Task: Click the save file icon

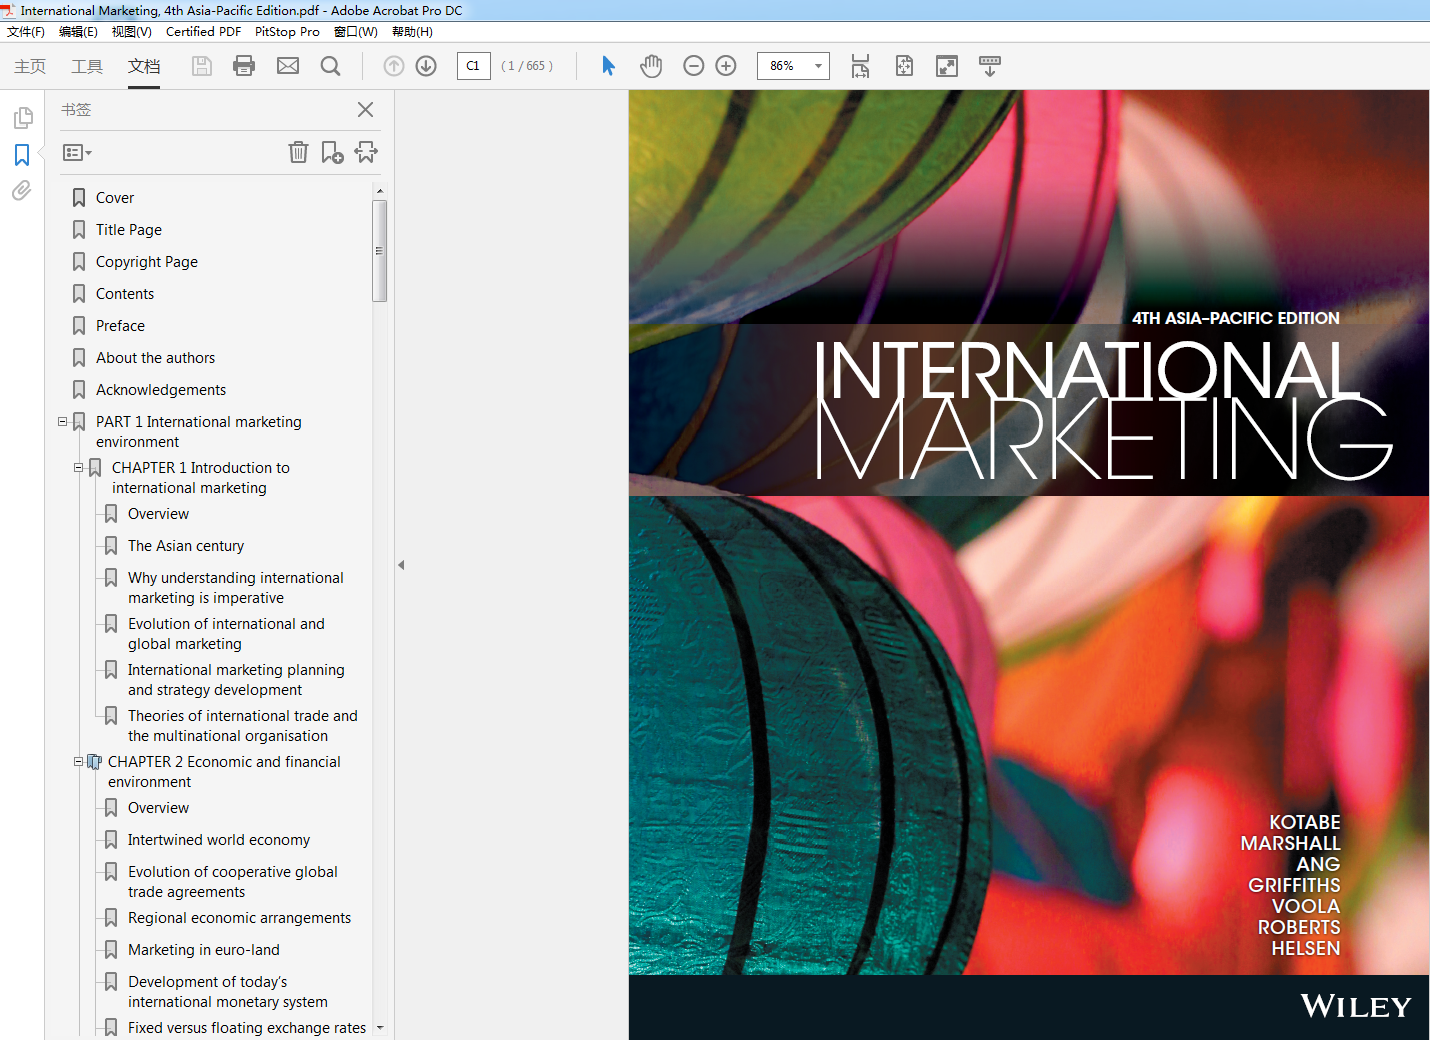Action: click(202, 66)
